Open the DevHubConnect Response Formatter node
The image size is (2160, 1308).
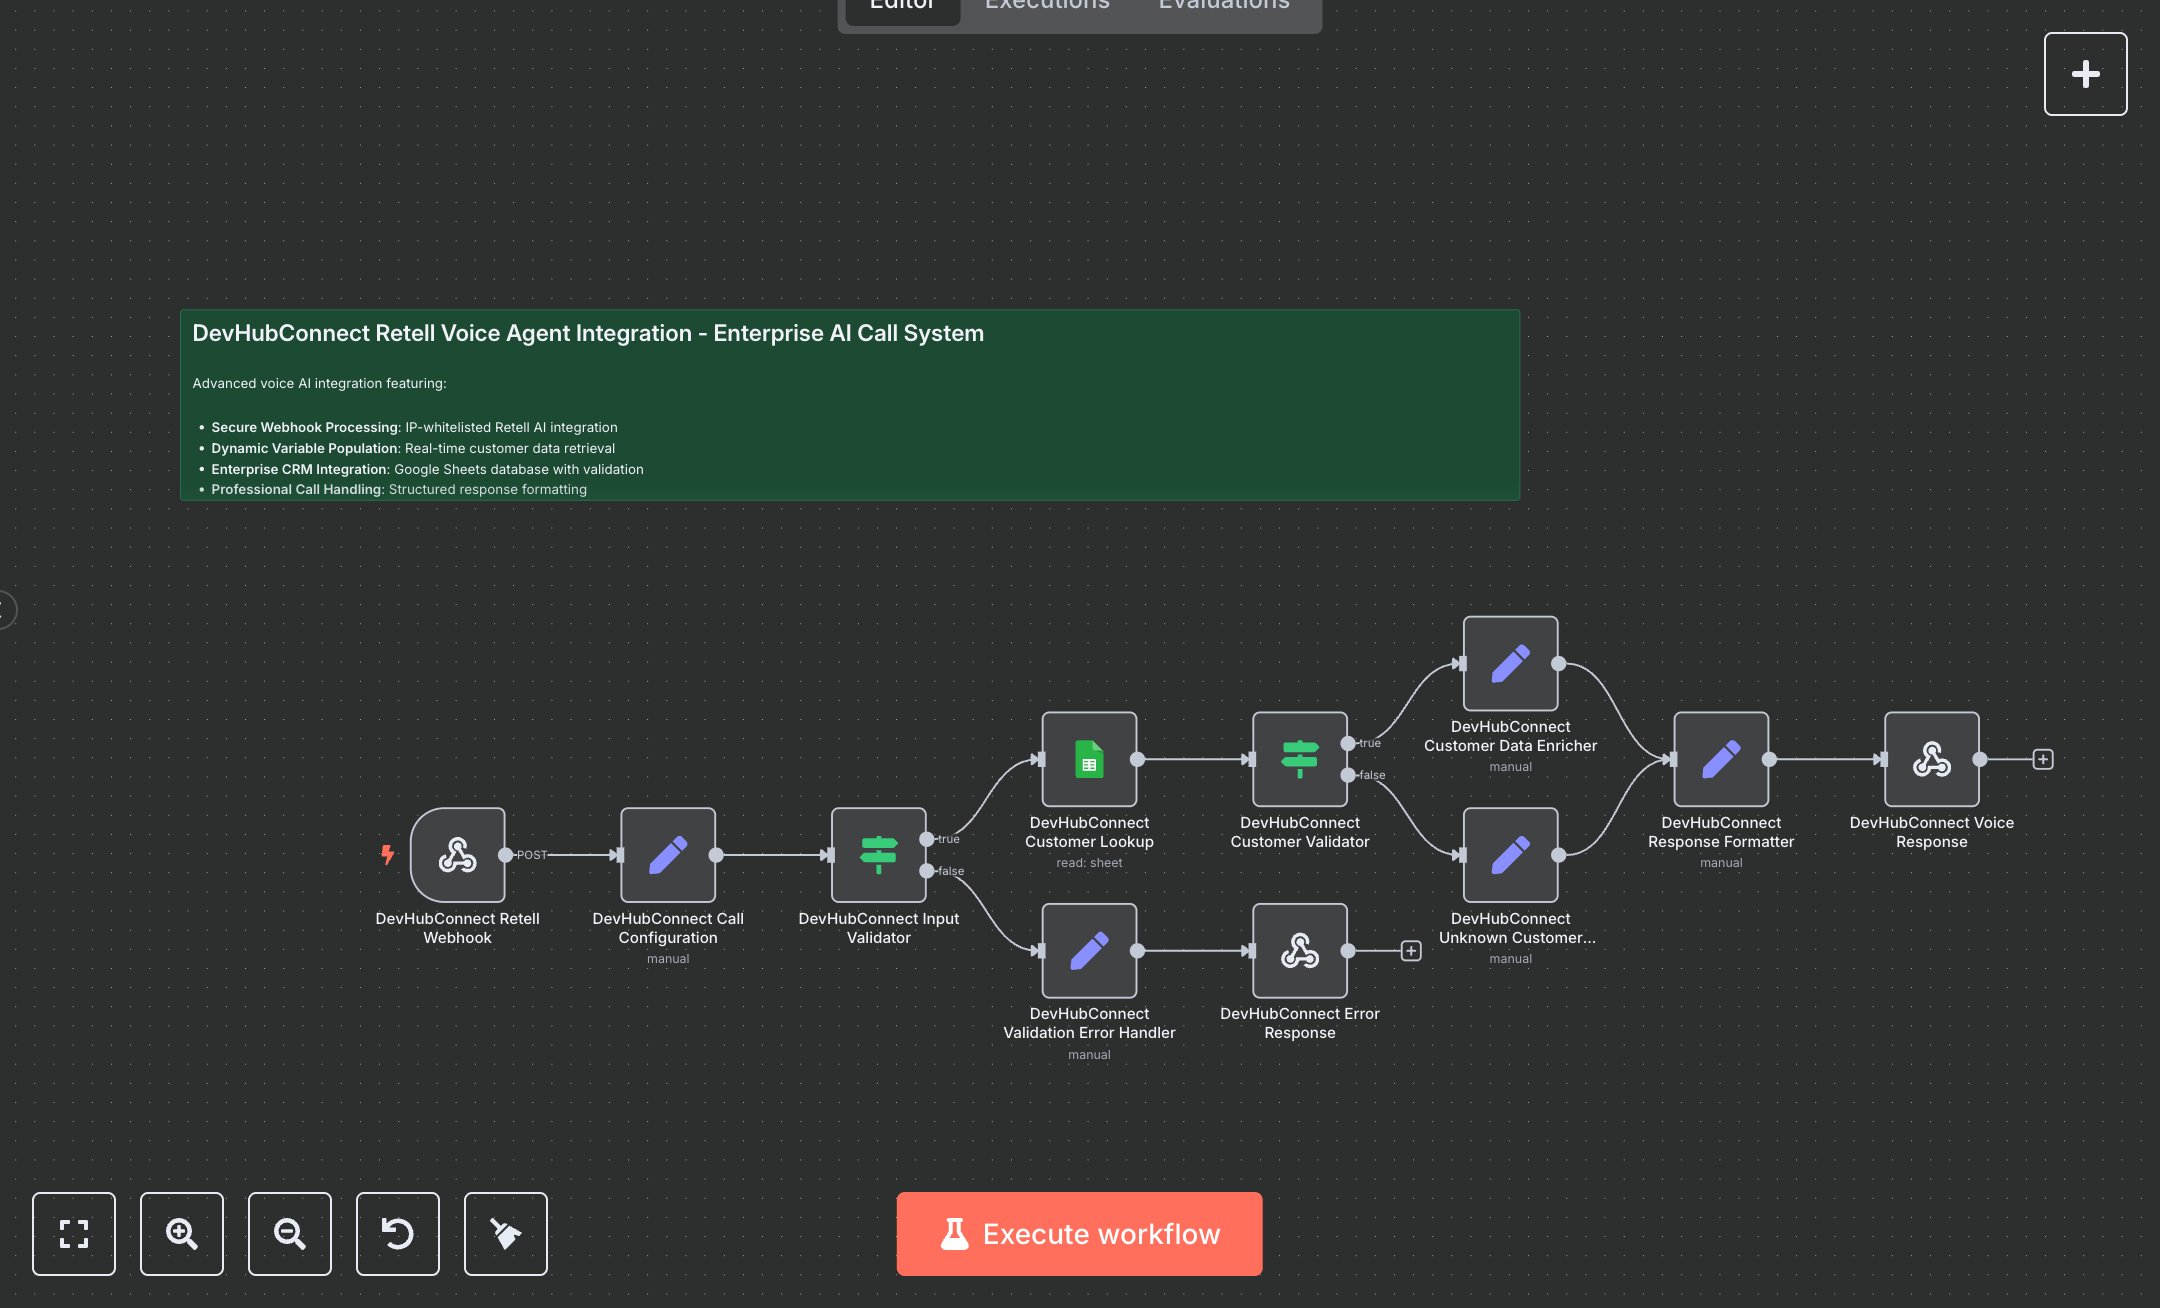[1721, 760]
